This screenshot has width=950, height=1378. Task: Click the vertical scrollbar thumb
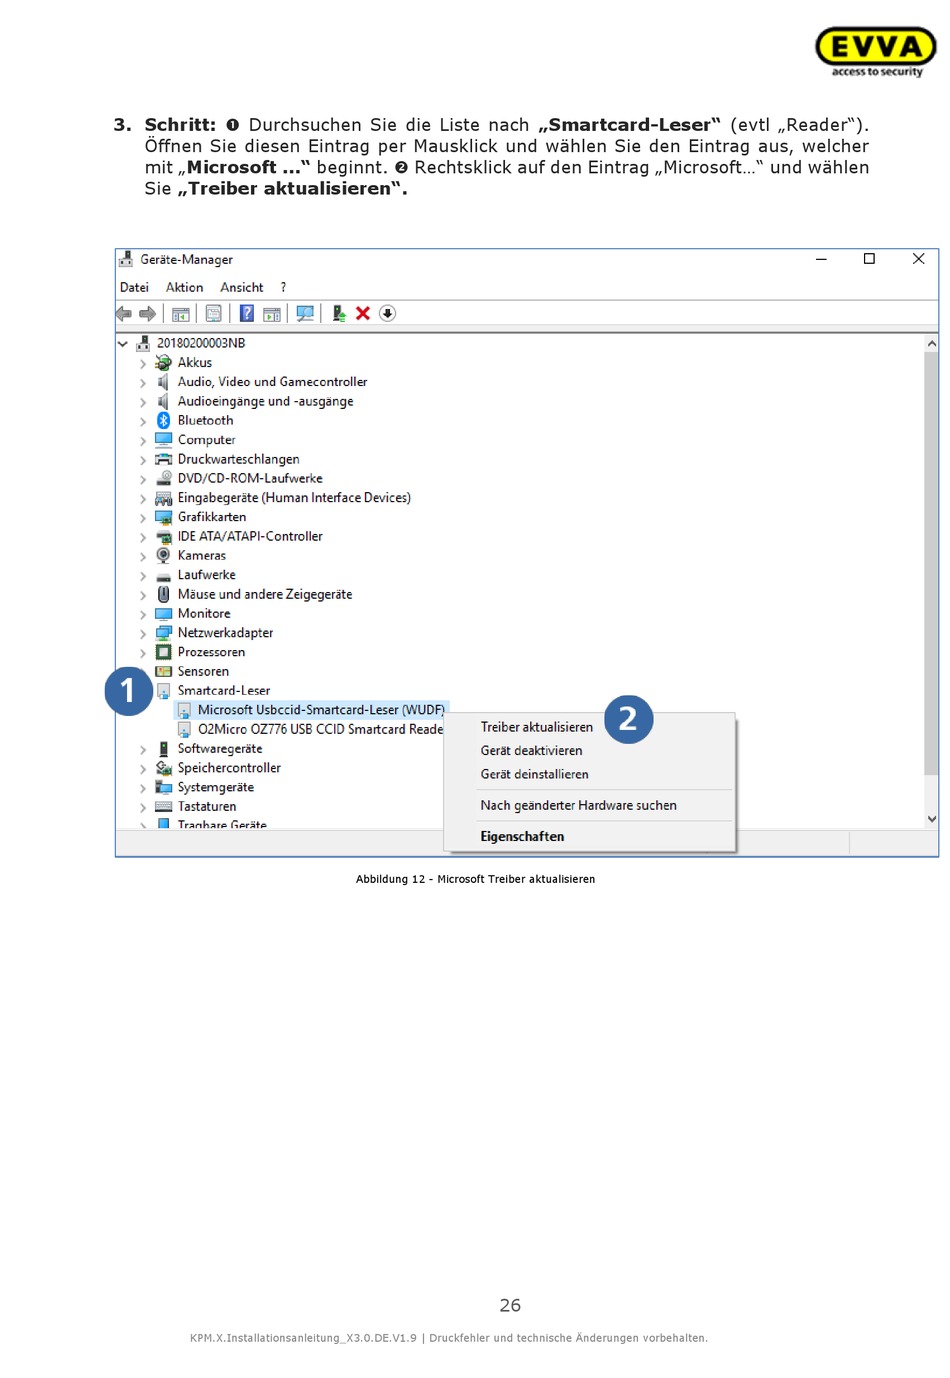click(932, 564)
